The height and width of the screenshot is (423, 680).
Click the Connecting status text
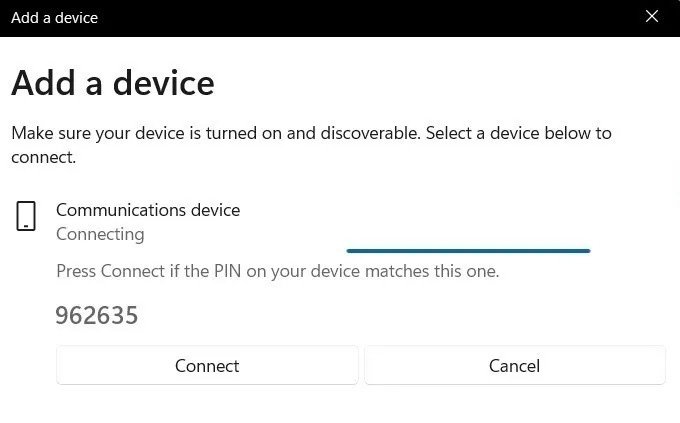click(x=100, y=234)
